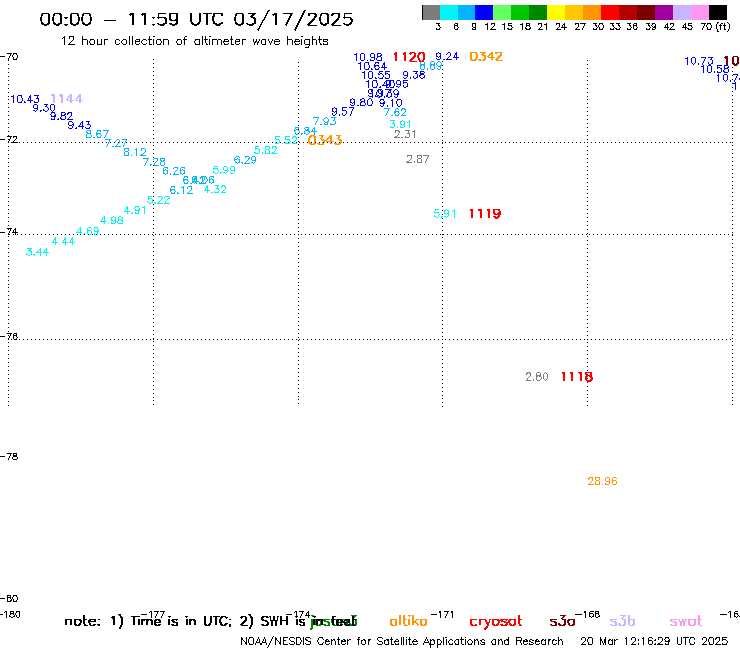
Task: Click the bright red swatch in the color legend
Action: 610,12
